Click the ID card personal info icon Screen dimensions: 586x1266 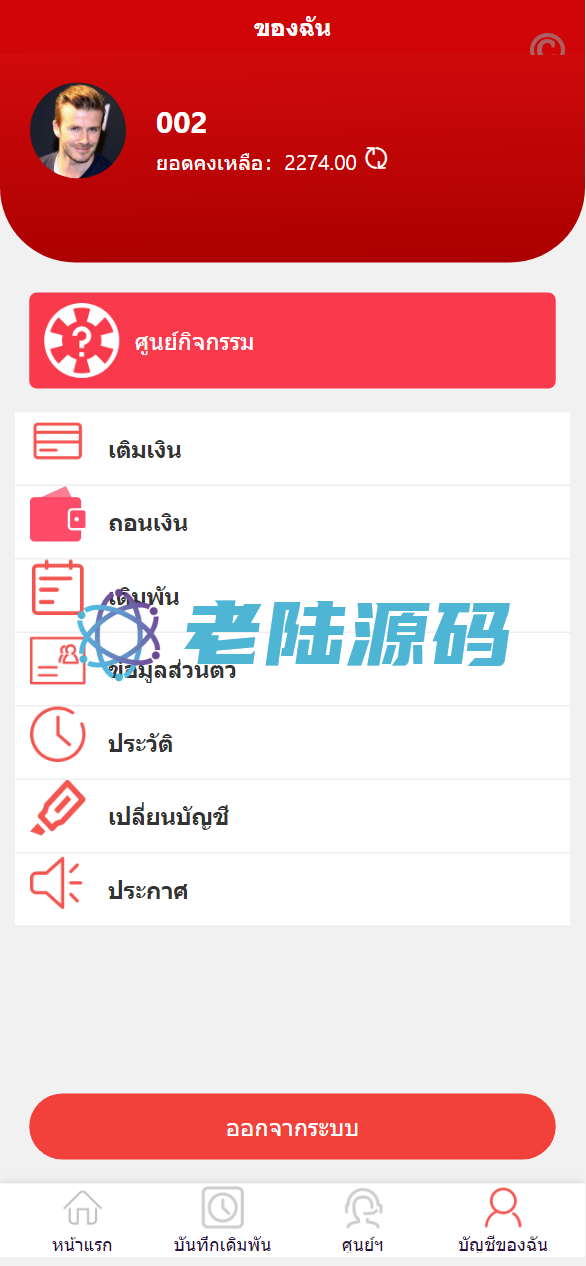57,661
